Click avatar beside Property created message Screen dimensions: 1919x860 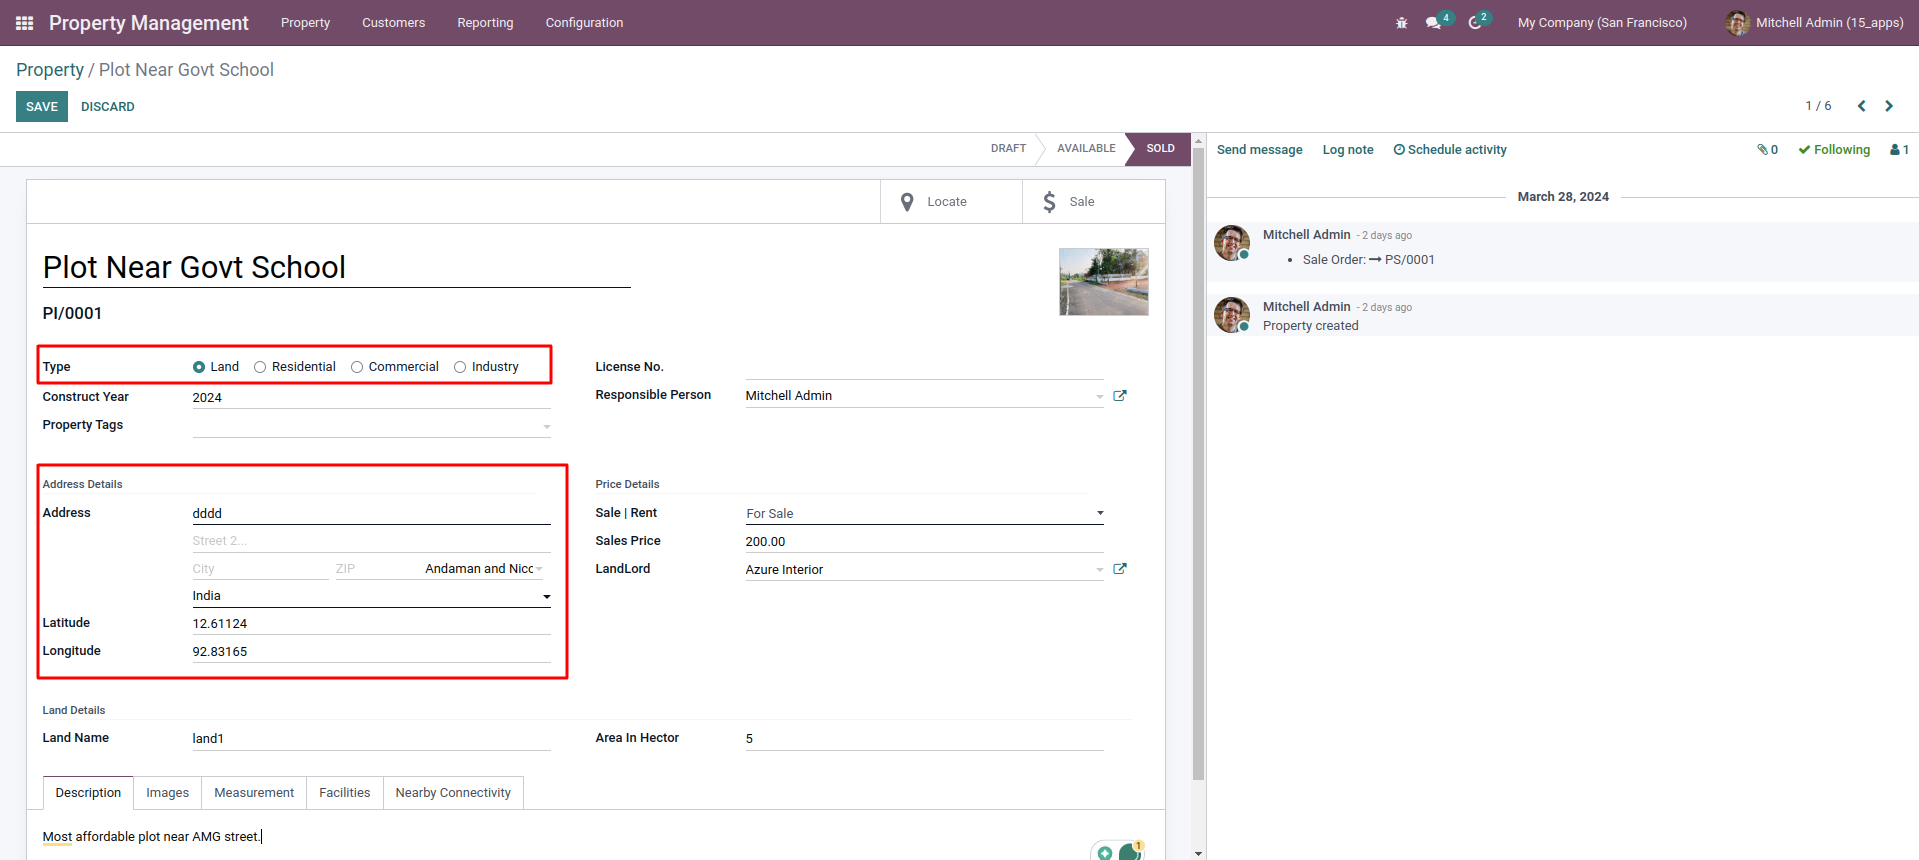pyautogui.click(x=1232, y=315)
